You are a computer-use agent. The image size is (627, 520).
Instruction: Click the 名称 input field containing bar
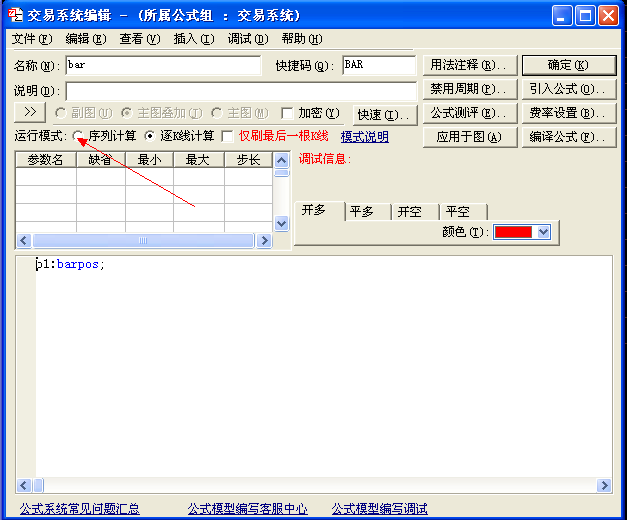163,65
